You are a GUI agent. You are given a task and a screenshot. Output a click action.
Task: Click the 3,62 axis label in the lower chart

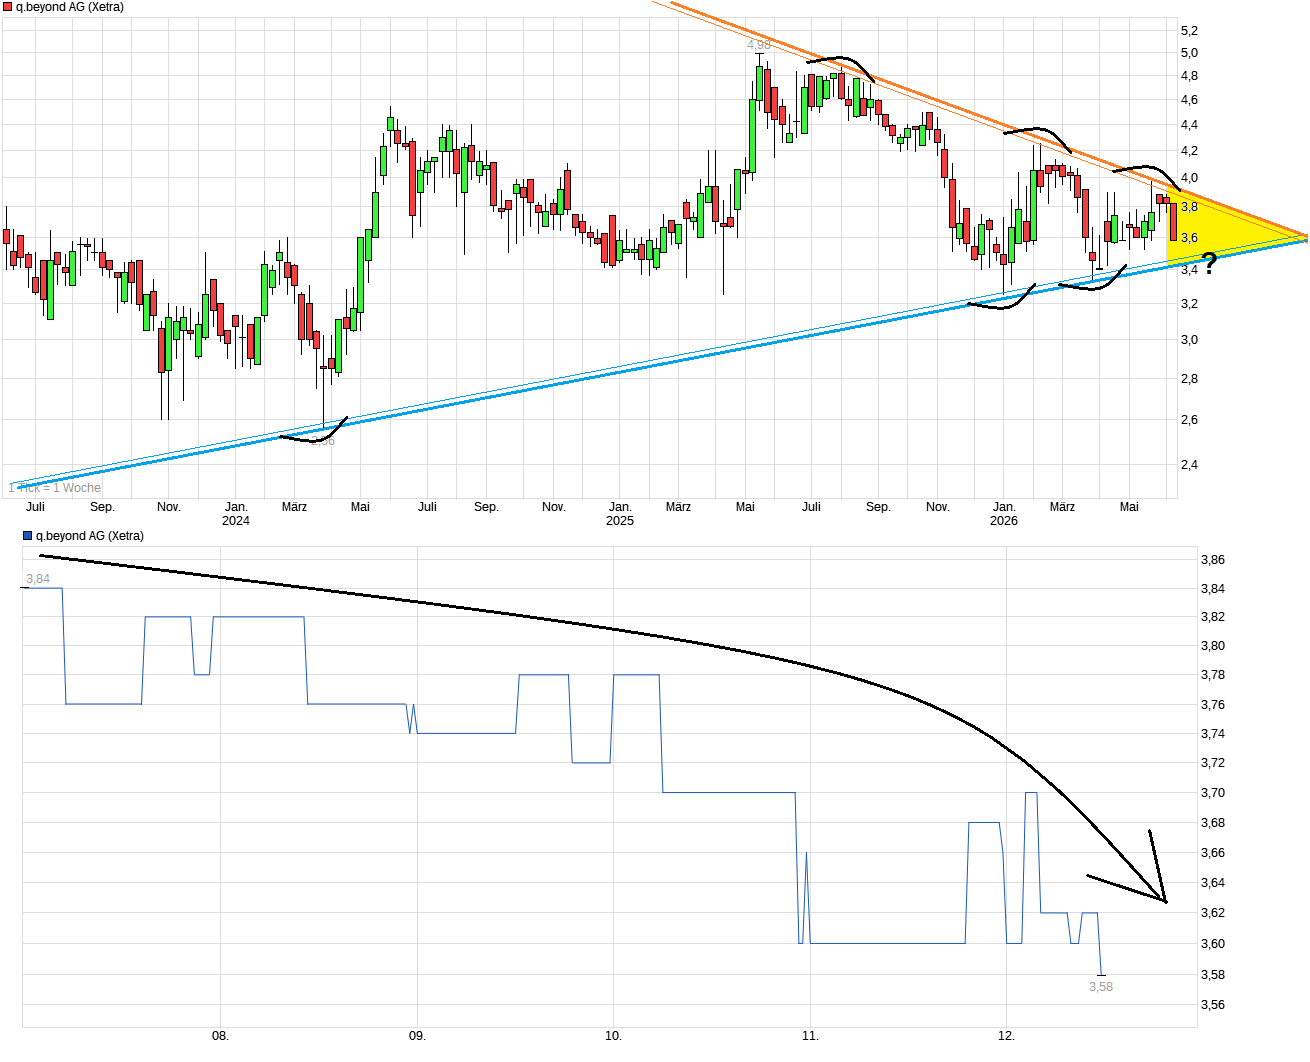coord(1212,913)
